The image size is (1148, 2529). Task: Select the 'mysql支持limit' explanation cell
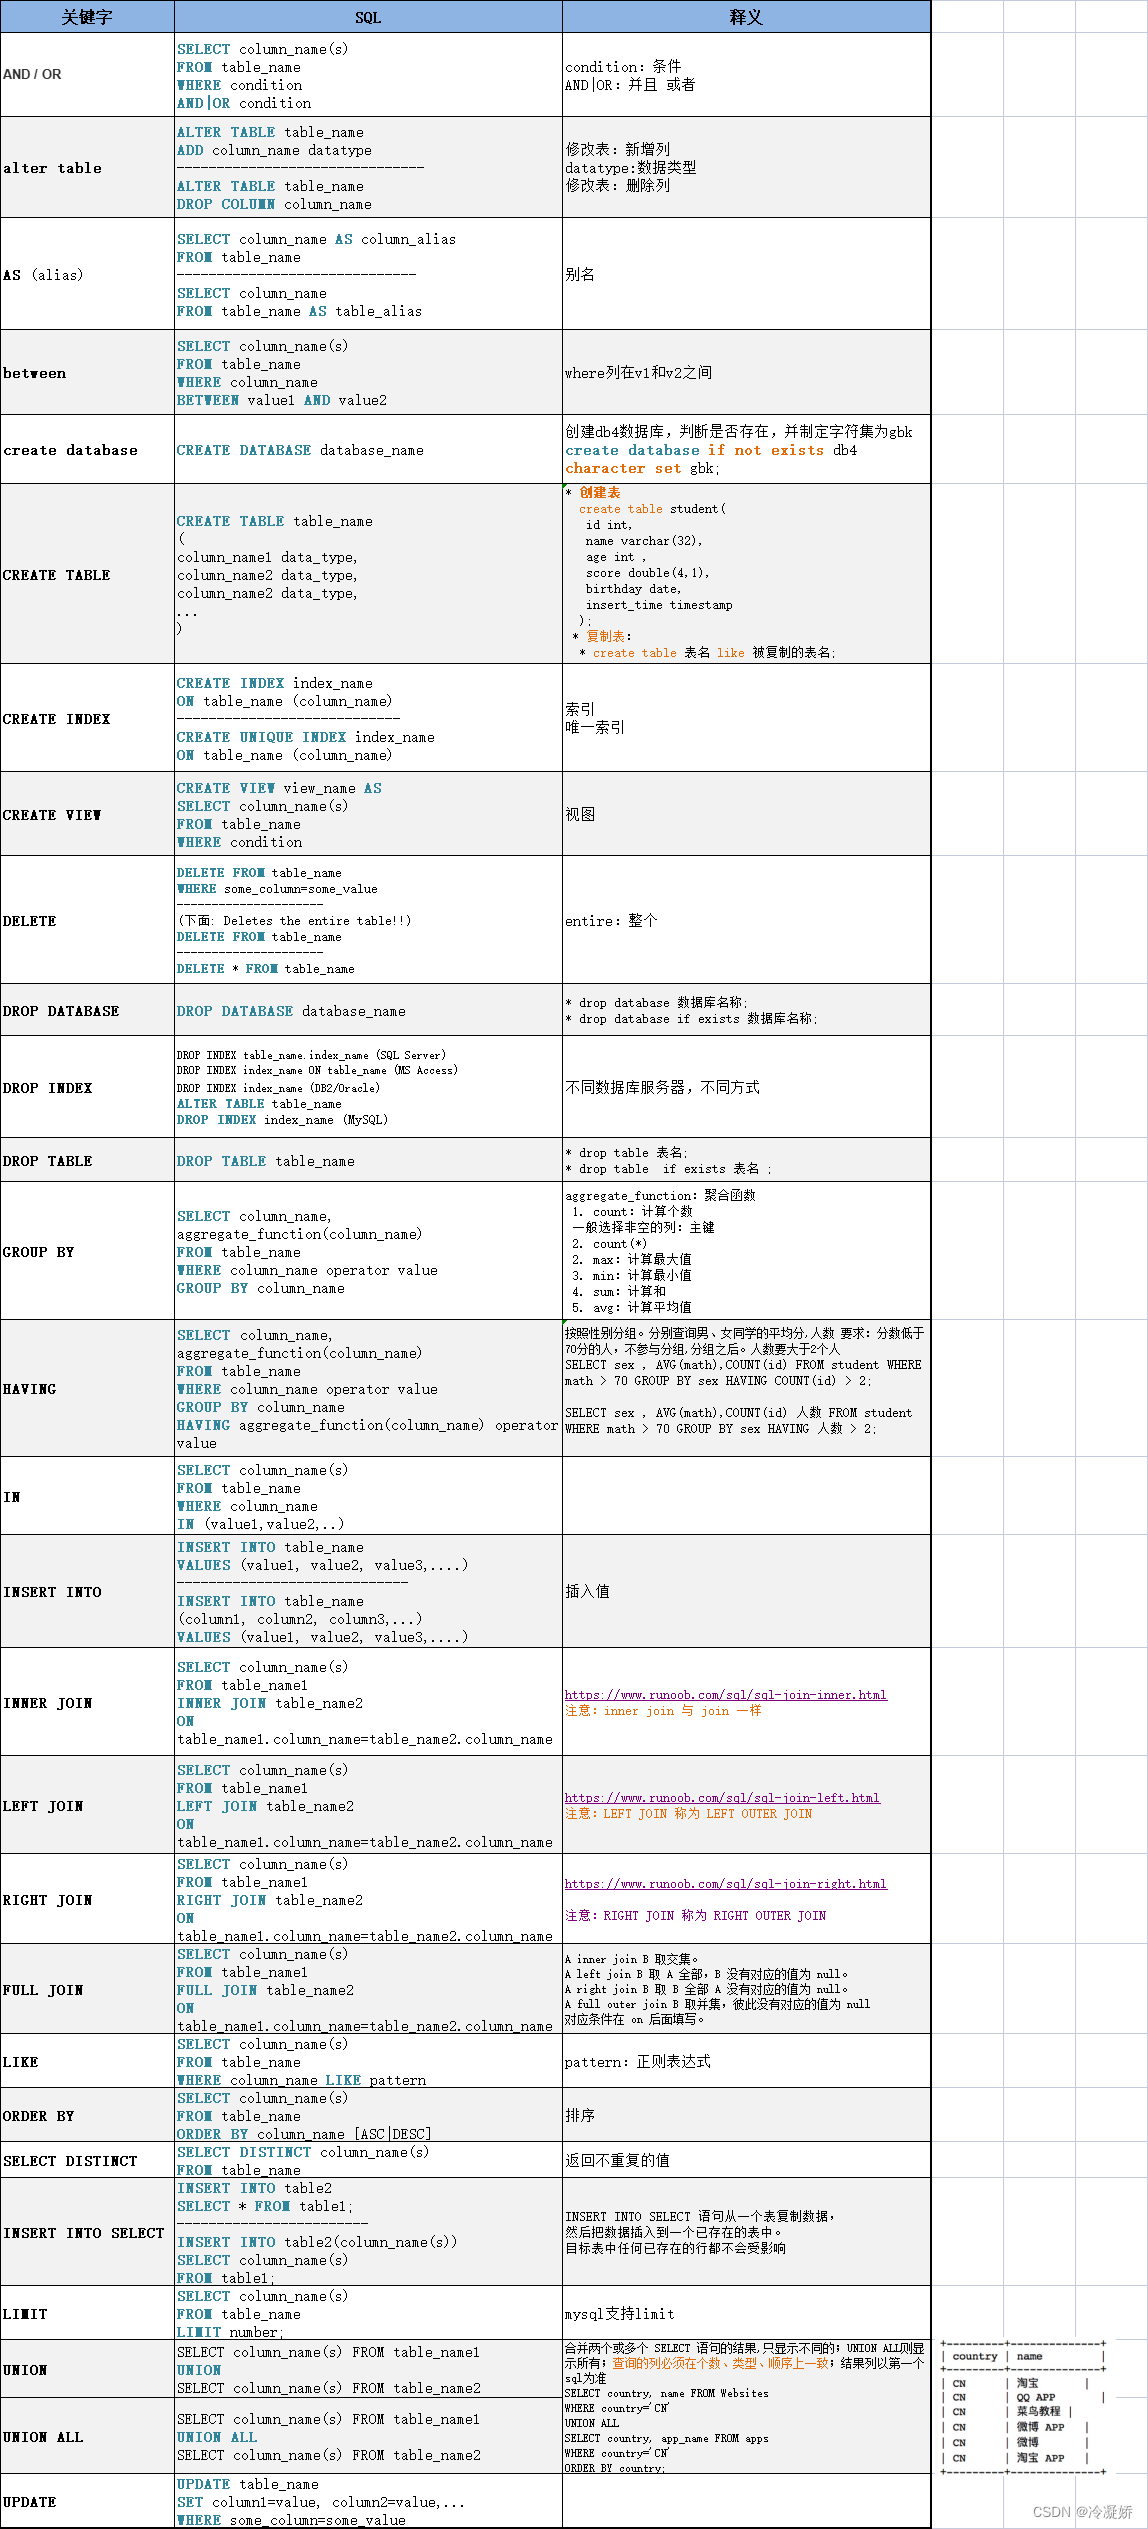coord(746,2313)
